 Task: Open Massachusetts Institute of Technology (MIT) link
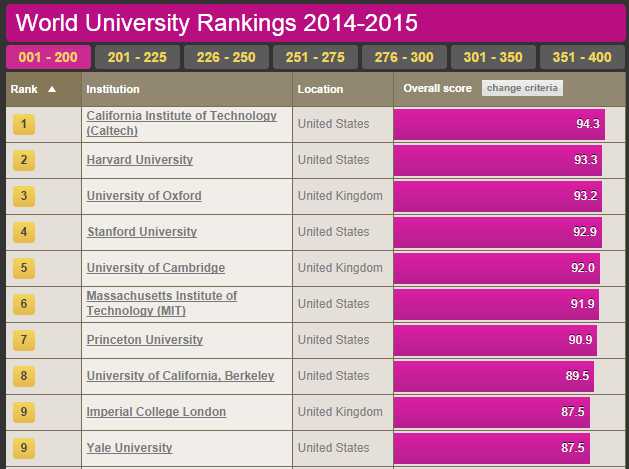(162, 303)
